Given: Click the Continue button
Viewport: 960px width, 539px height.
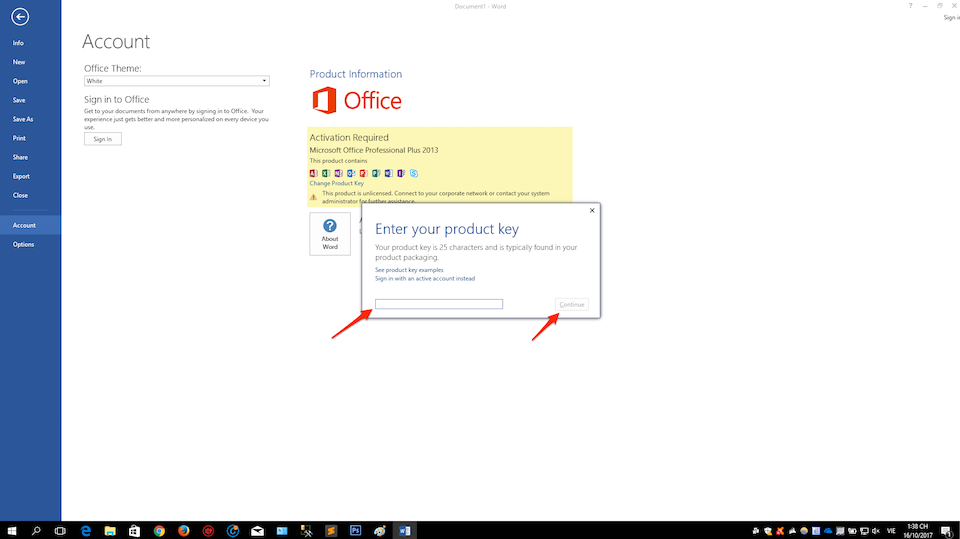Looking at the screenshot, I should pos(572,304).
